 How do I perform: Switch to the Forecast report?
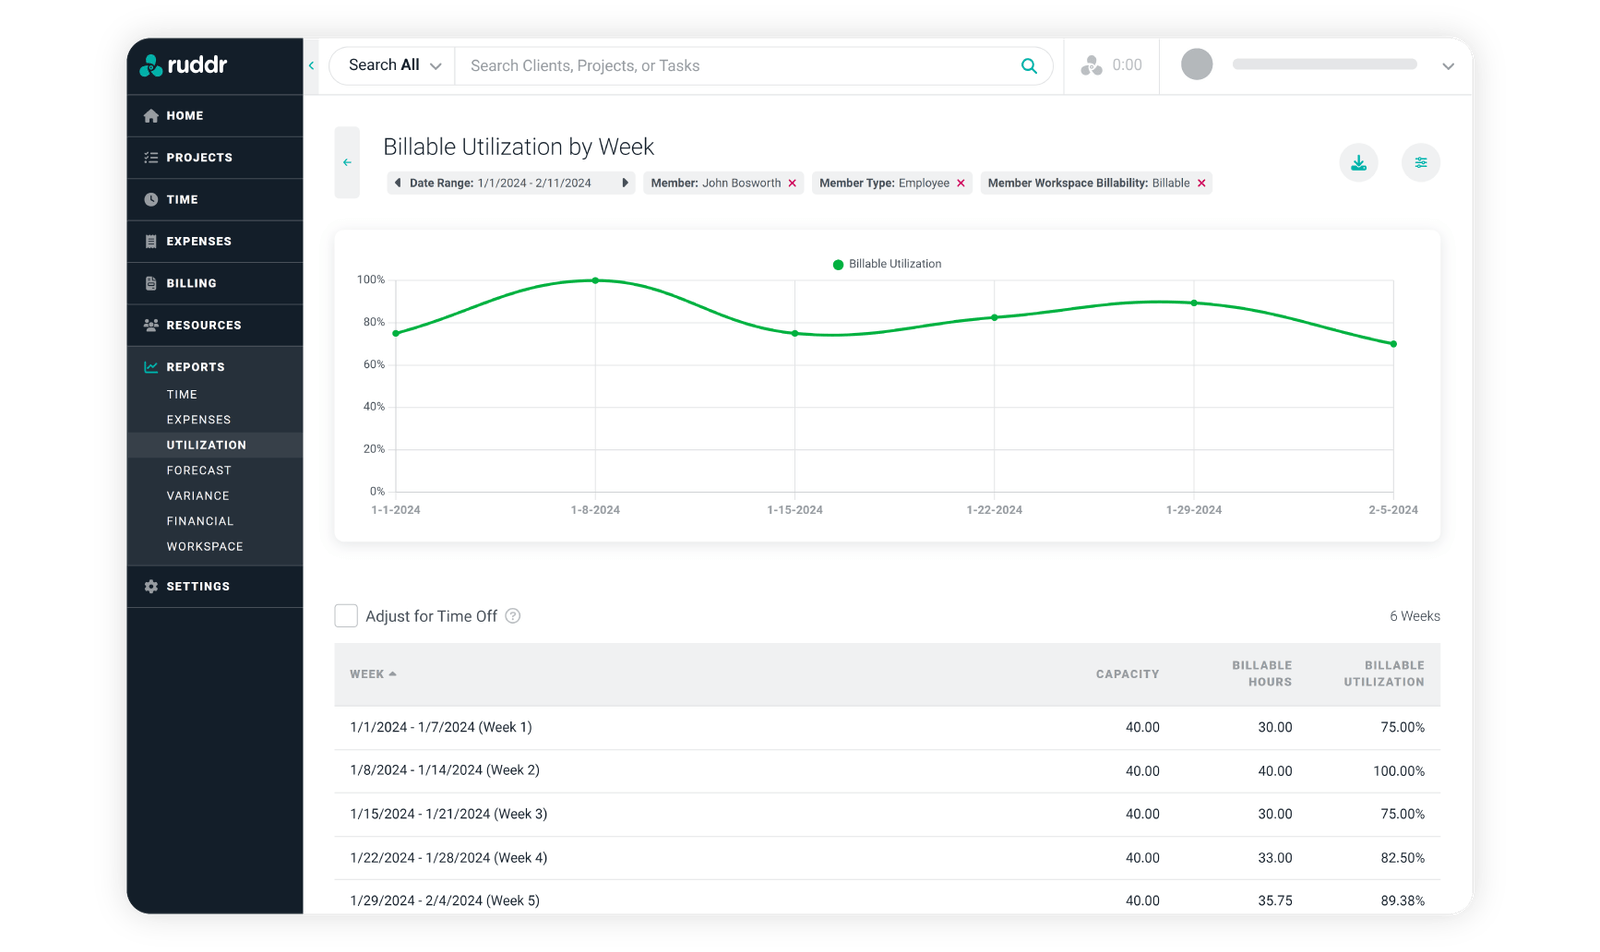tap(199, 470)
